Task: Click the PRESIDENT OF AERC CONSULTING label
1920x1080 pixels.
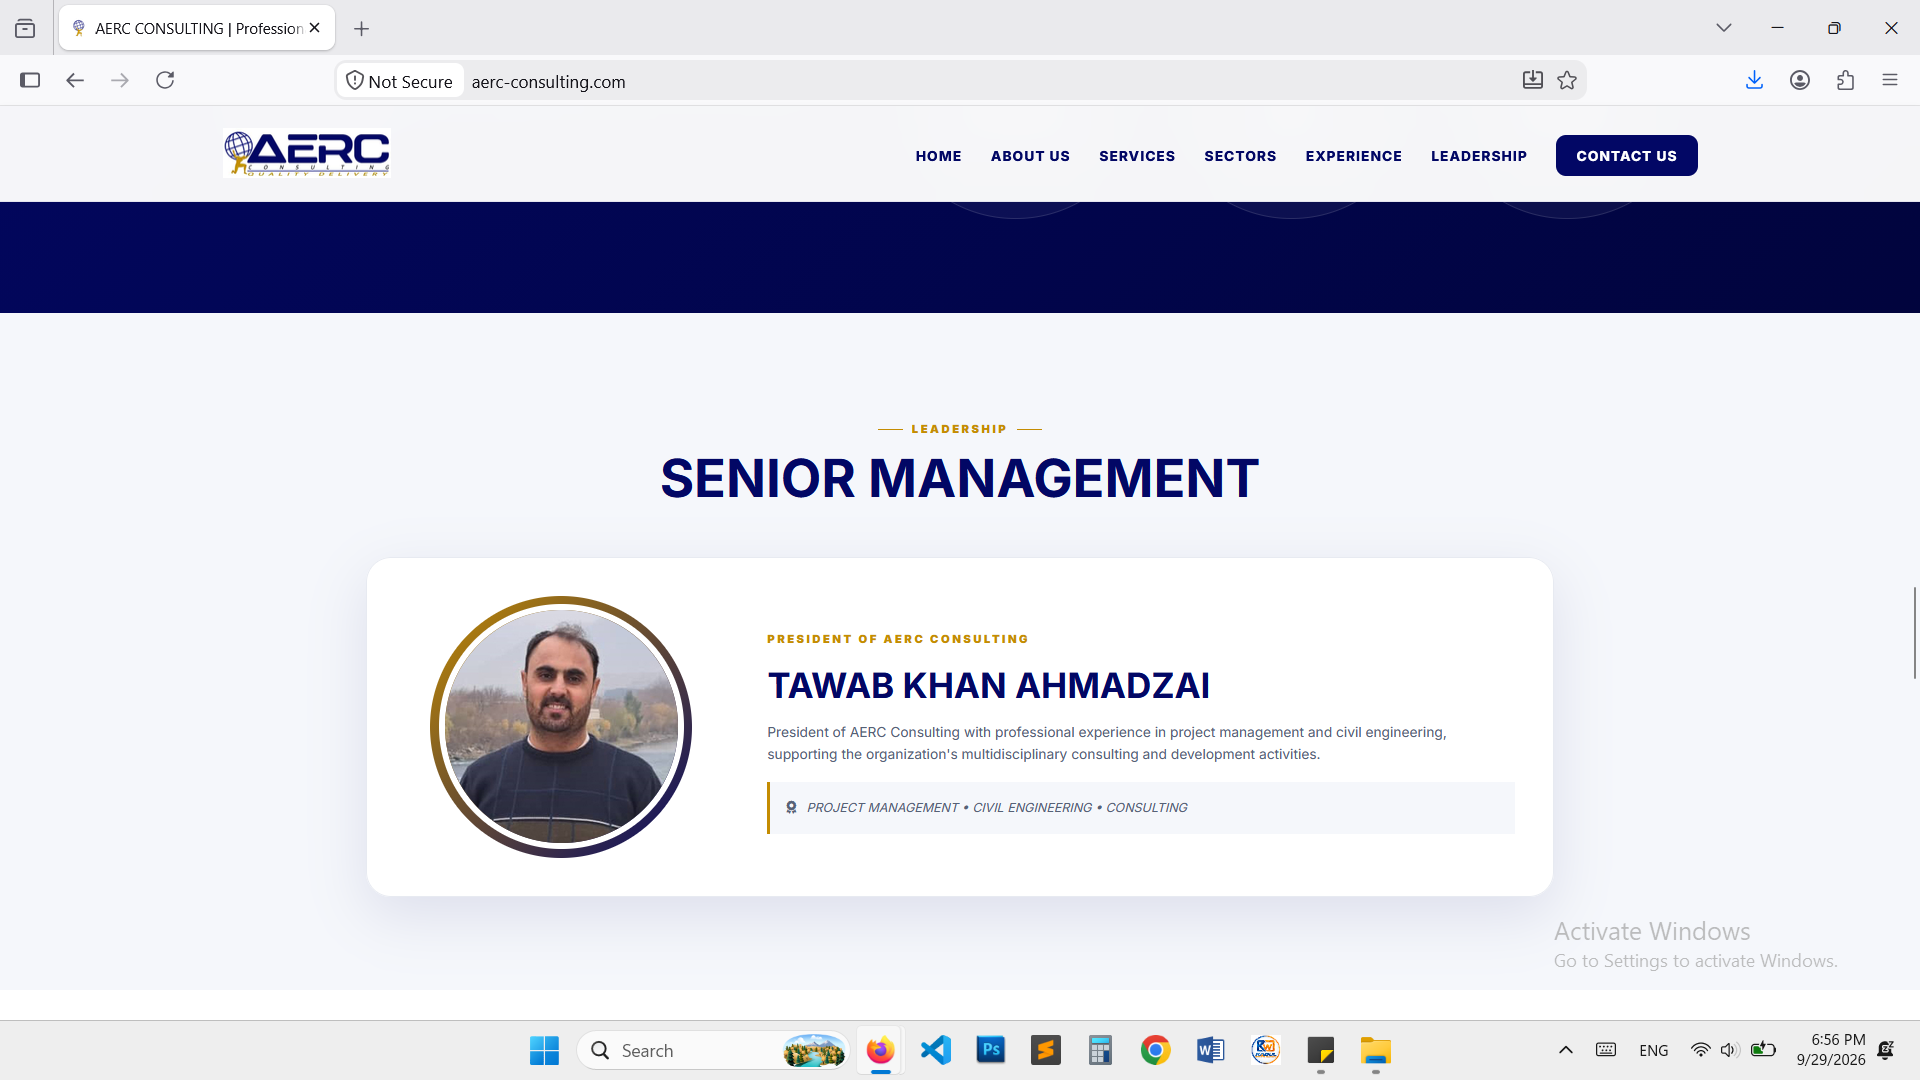Action: (x=897, y=639)
